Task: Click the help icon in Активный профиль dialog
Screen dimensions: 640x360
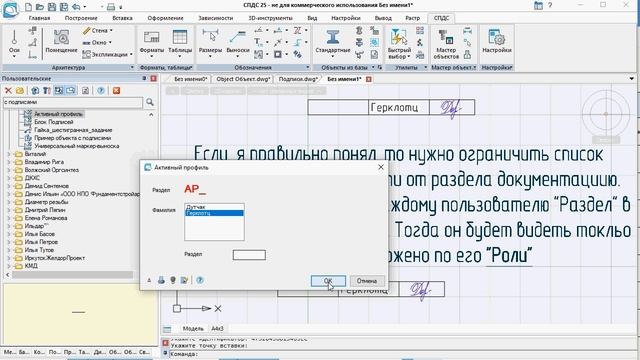Action: click(x=200, y=280)
